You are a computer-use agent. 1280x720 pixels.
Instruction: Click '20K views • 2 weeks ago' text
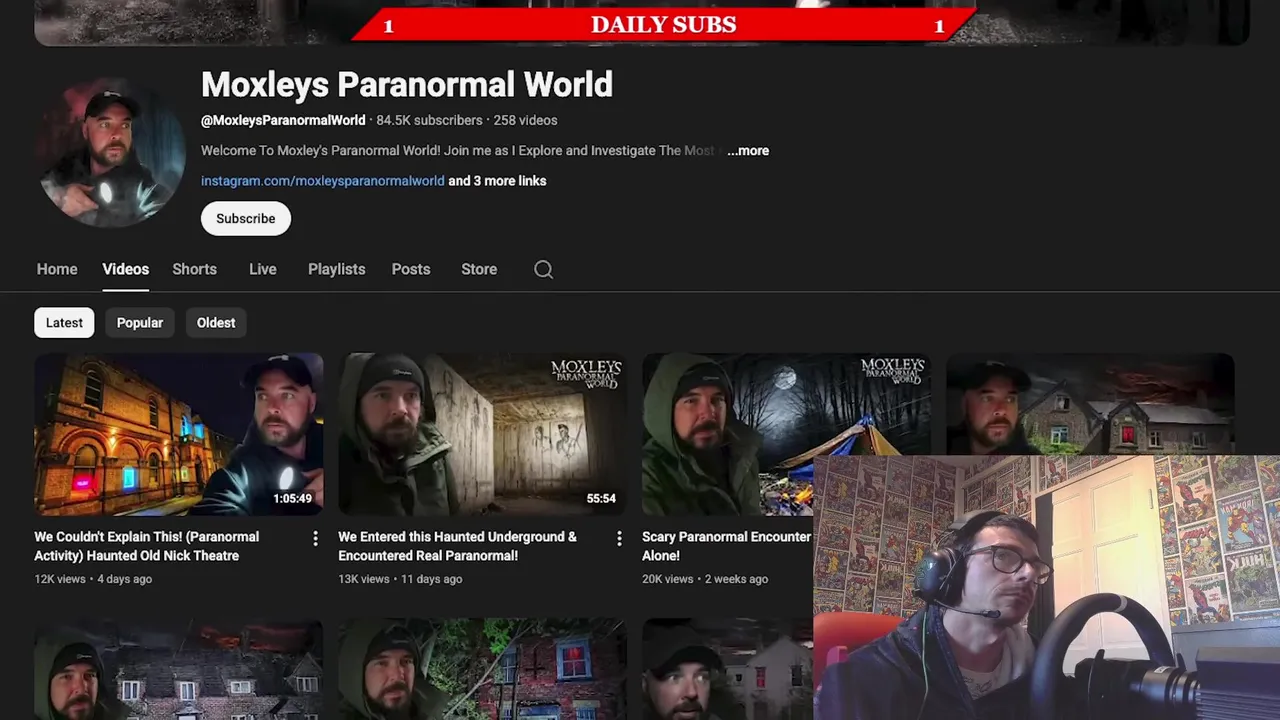[x=705, y=579]
